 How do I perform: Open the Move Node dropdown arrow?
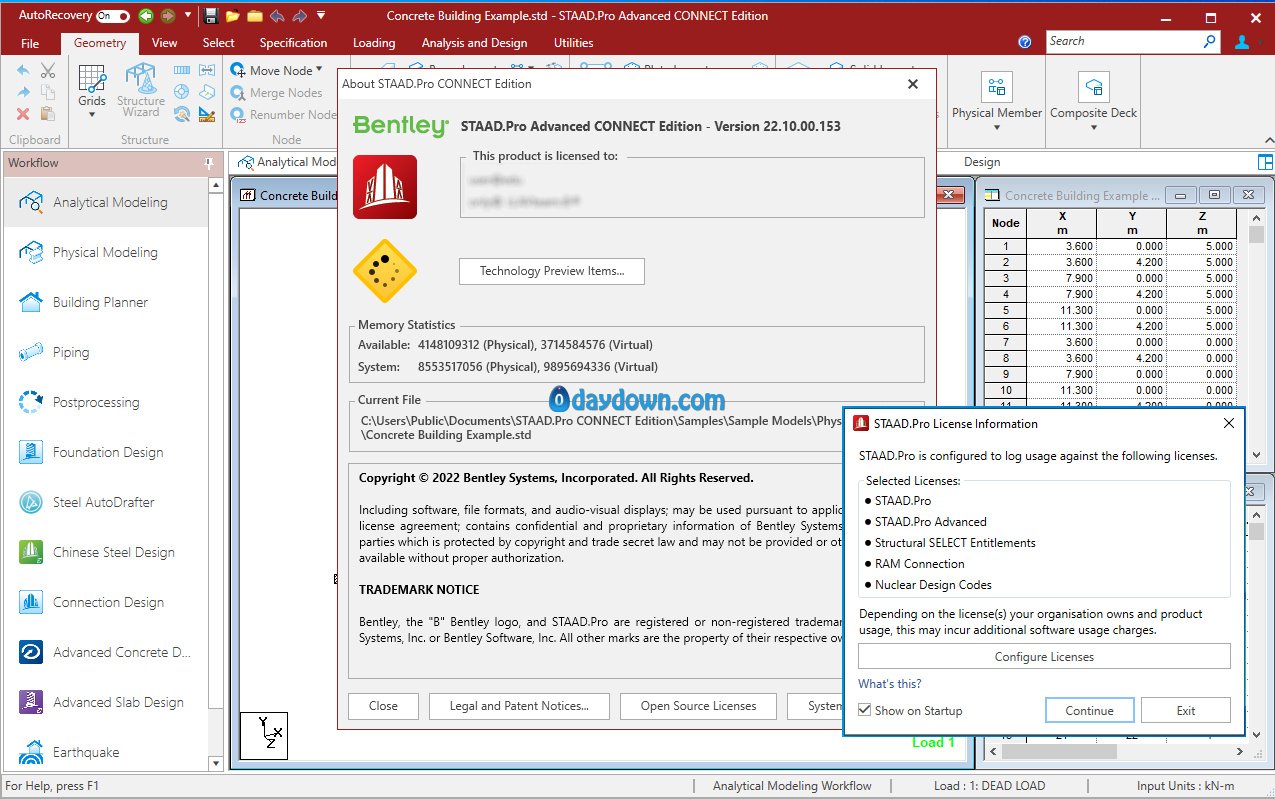pos(319,70)
